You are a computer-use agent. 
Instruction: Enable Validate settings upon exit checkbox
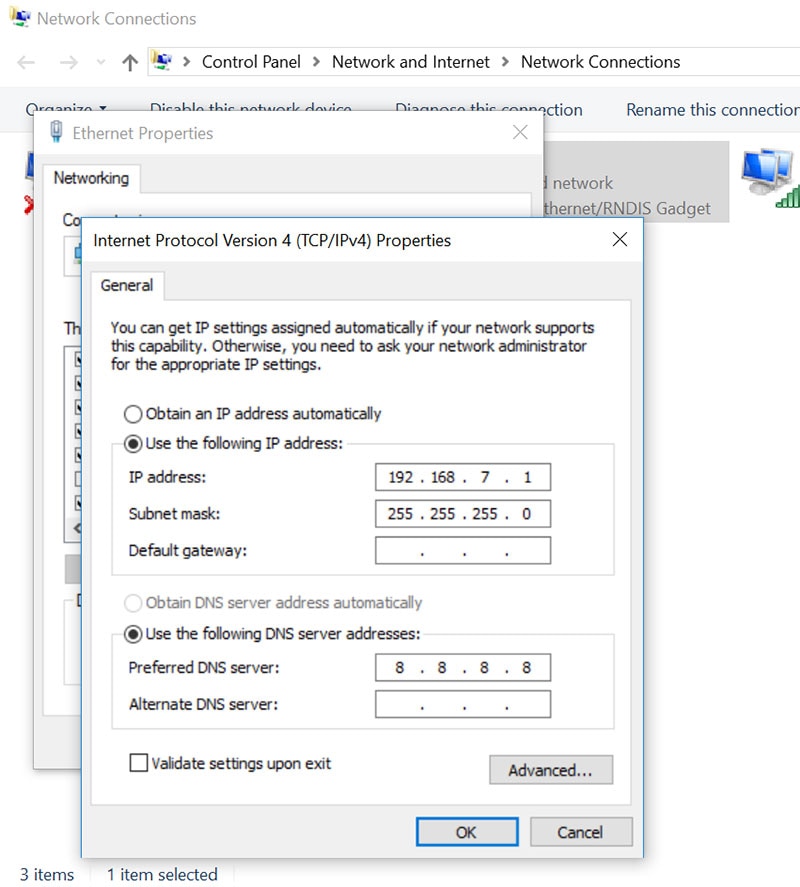click(x=139, y=763)
